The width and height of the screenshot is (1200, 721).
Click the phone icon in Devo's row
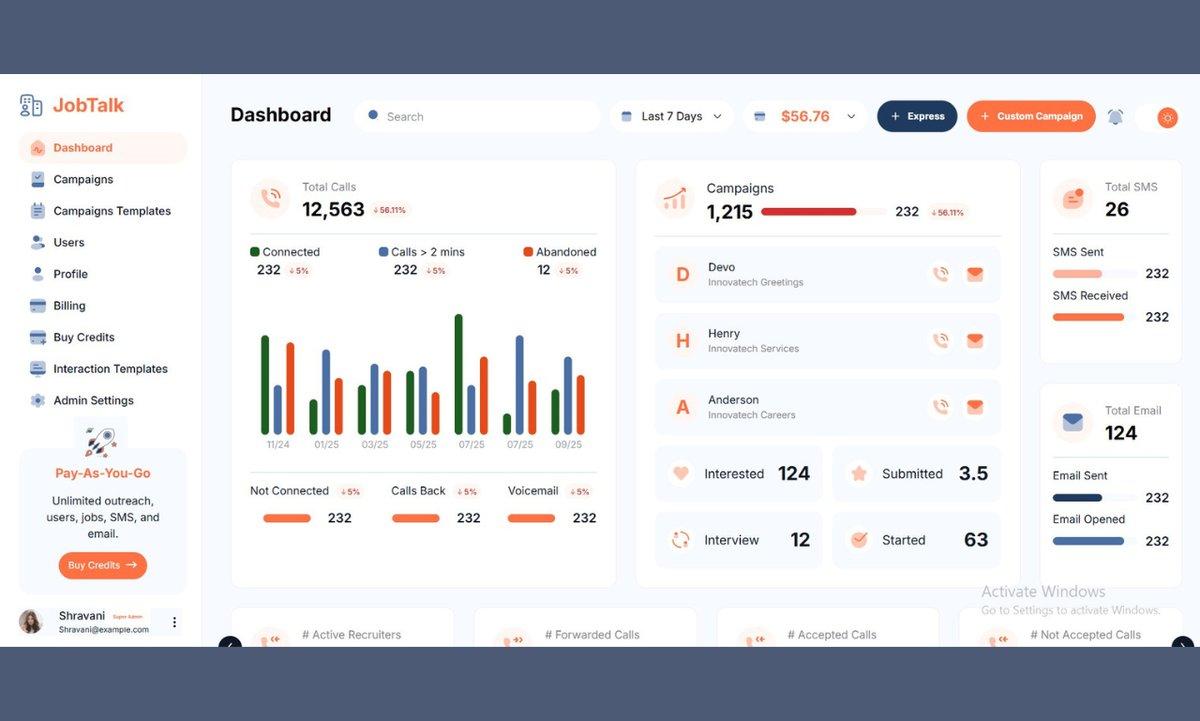pyautogui.click(x=940, y=274)
